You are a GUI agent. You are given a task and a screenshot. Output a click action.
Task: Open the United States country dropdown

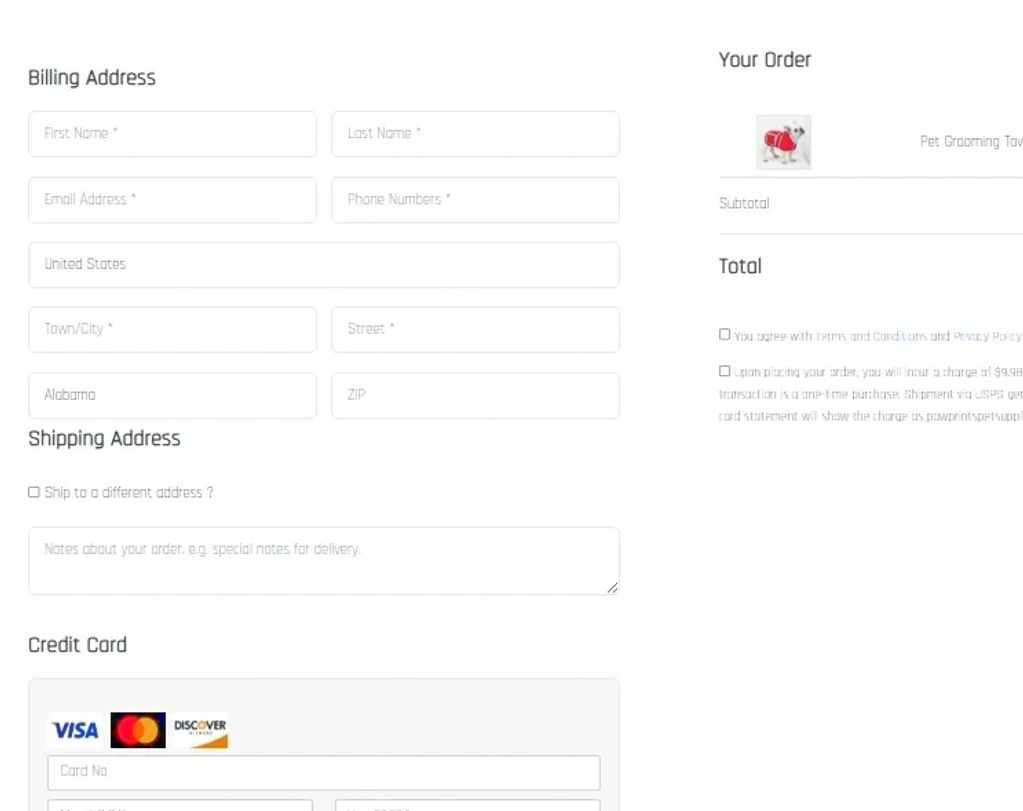[x=323, y=265]
